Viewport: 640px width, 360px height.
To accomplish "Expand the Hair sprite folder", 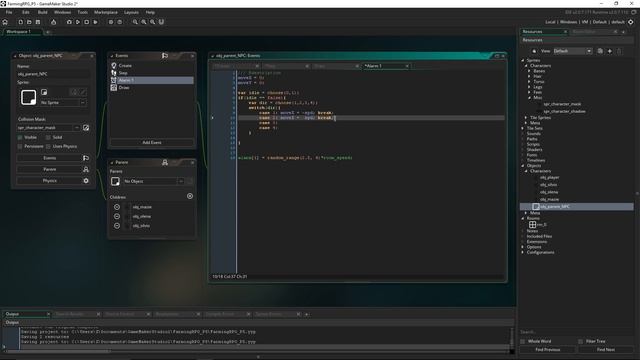I will [529, 76].
